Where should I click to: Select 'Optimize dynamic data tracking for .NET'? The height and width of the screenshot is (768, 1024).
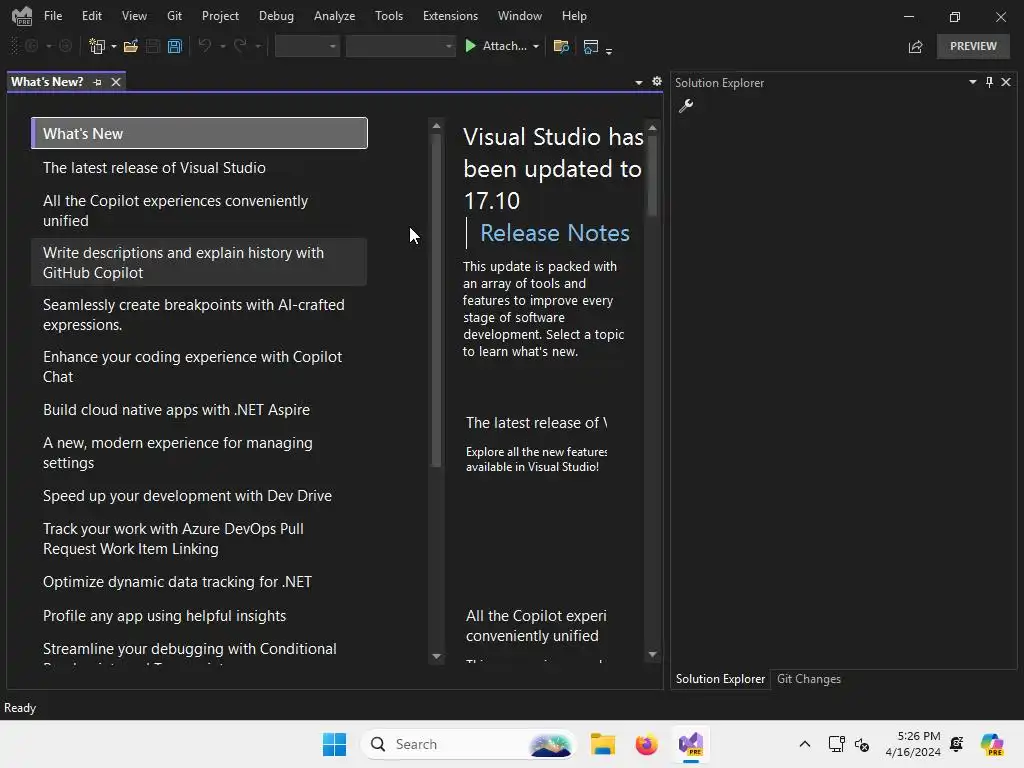click(199, 582)
